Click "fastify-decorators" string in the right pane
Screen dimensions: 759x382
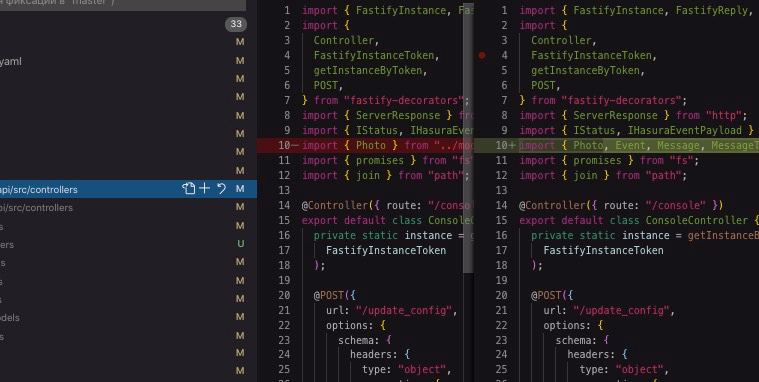[x=622, y=100]
